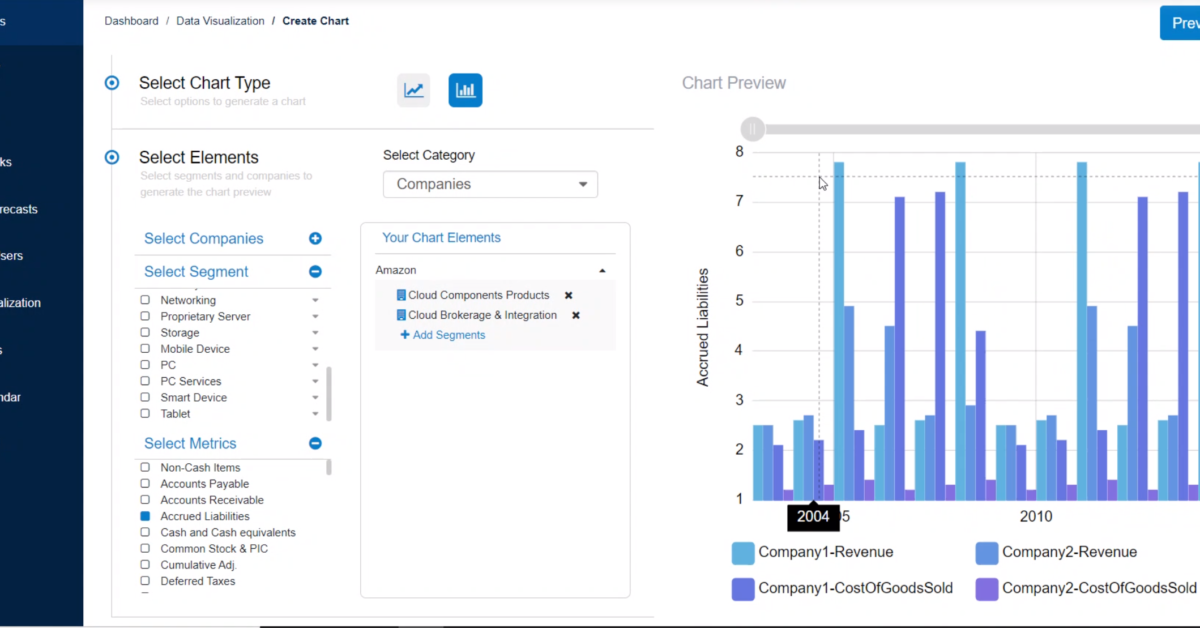Select the bar chart type icon
The width and height of the screenshot is (1200, 628).
pos(465,90)
